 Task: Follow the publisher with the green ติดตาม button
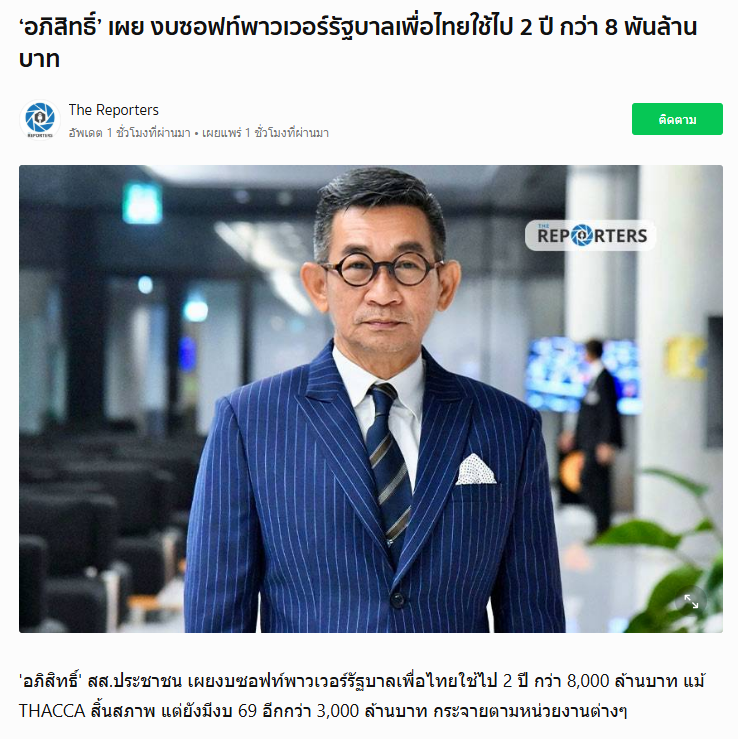pos(677,119)
